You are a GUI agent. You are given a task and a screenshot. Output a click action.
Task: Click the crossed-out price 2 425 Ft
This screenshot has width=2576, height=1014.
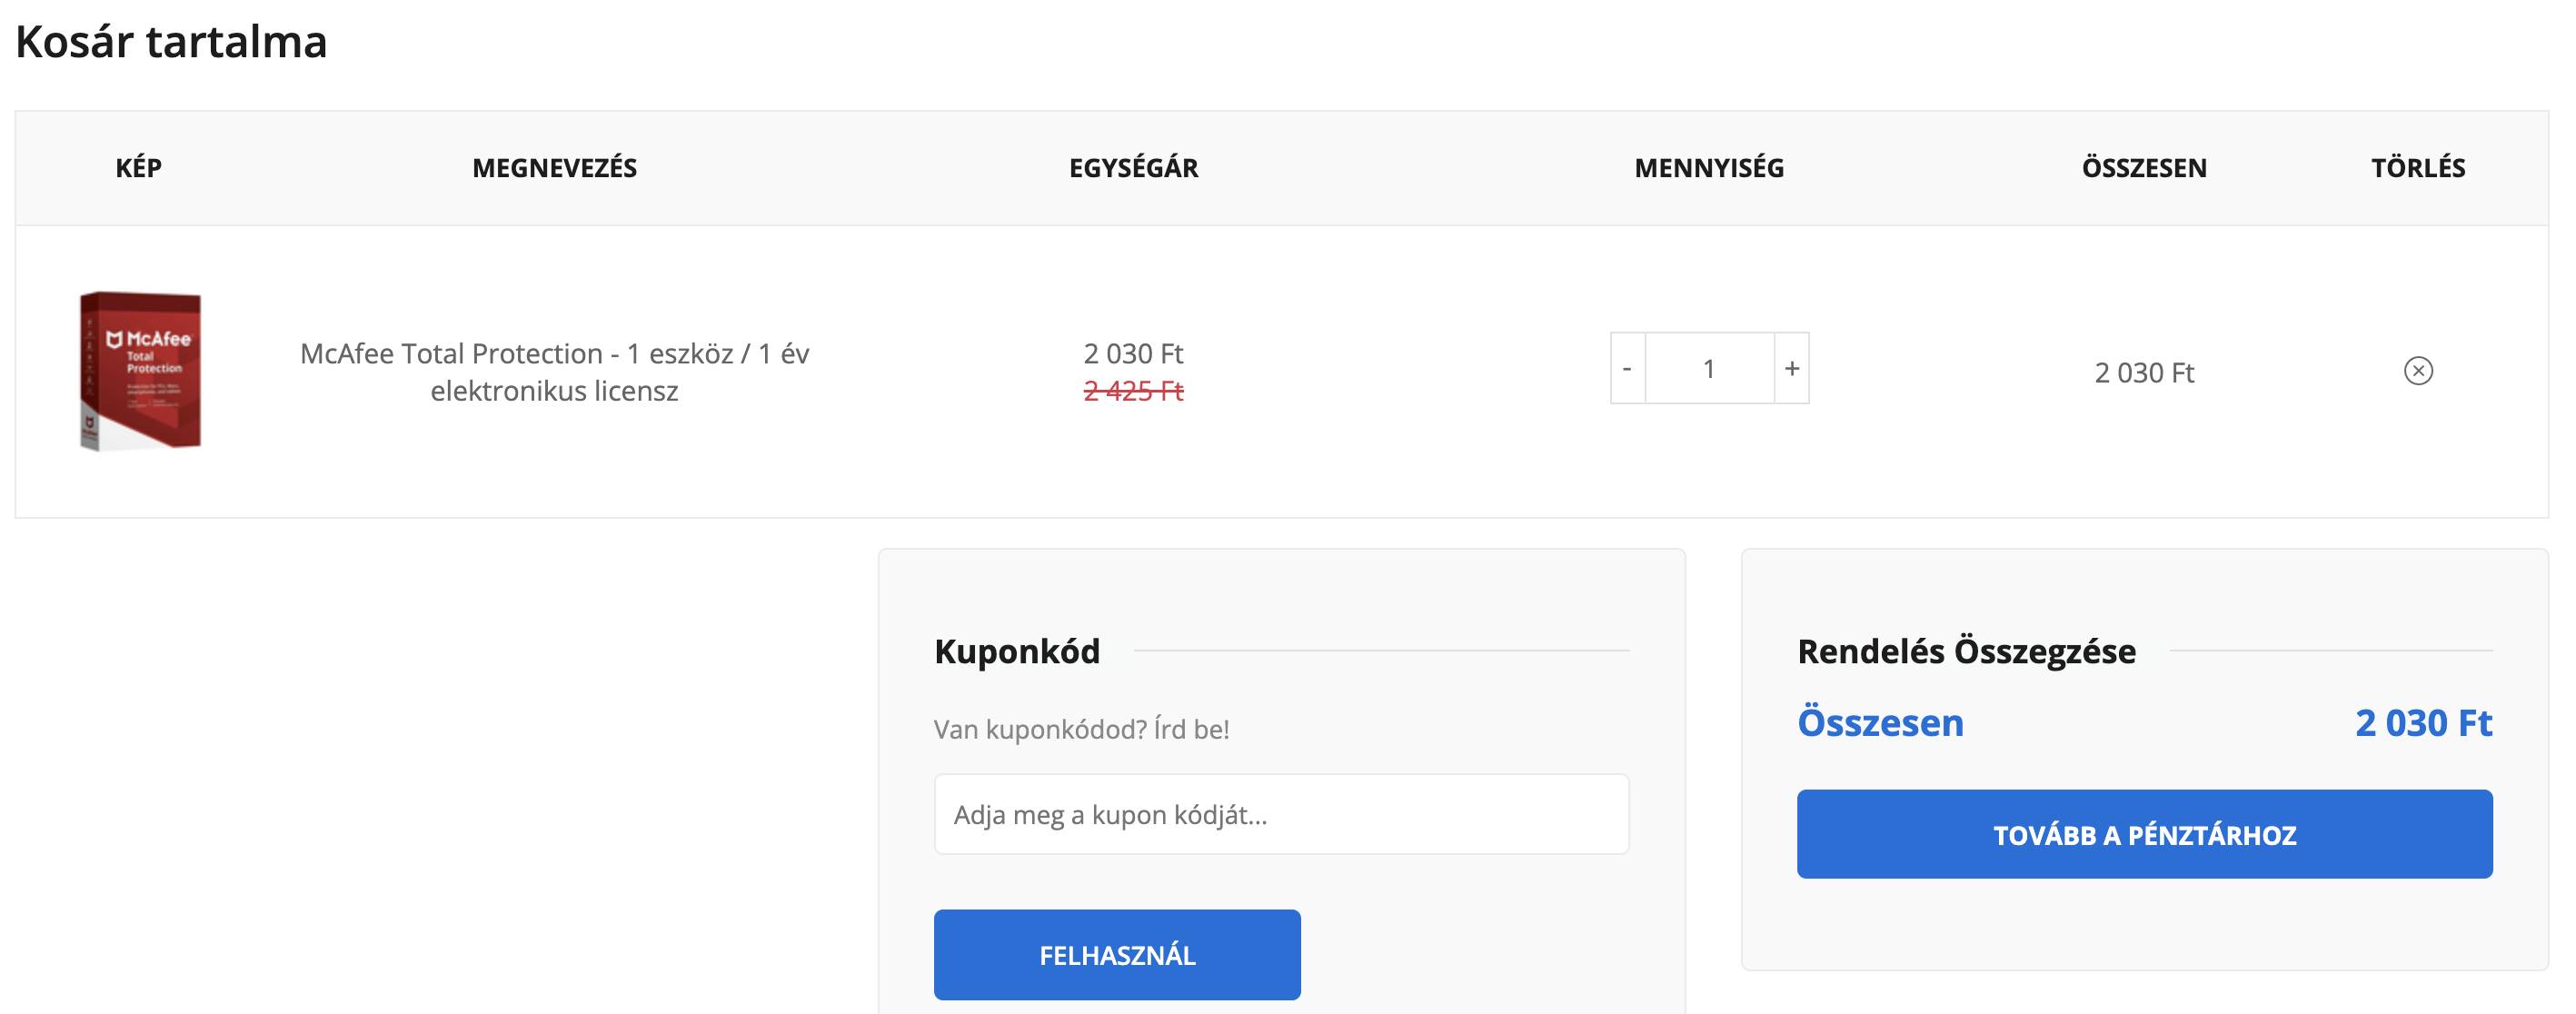[x=1133, y=391]
